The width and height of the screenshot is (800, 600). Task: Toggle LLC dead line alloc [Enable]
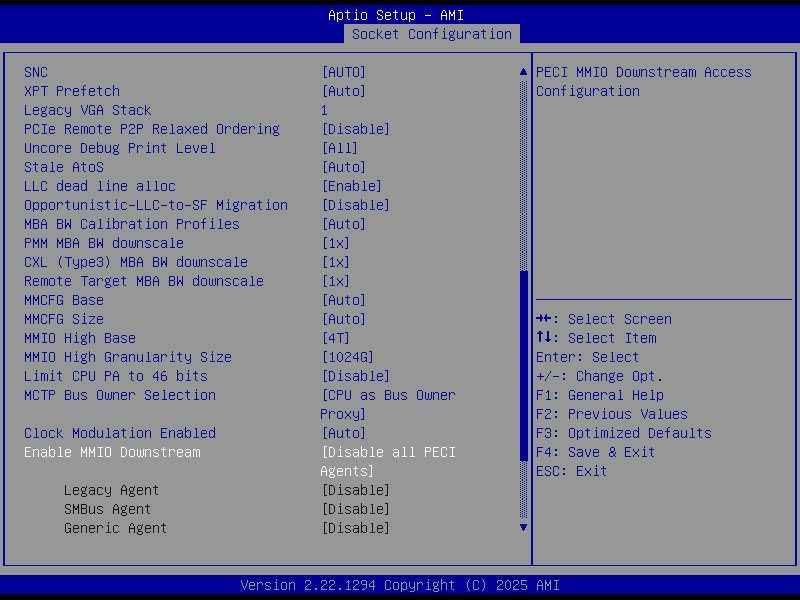click(x=352, y=186)
